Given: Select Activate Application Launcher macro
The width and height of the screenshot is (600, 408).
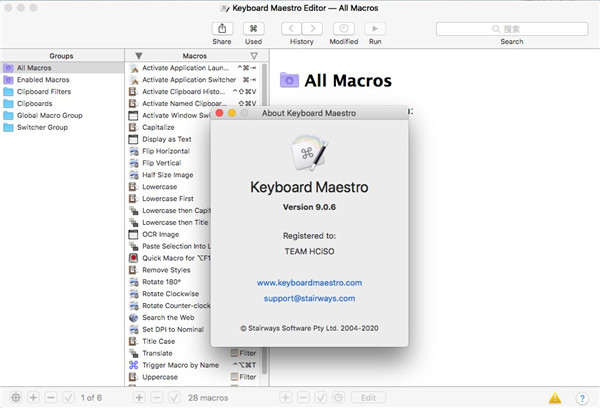Looking at the screenshot, I should point(194,68).
